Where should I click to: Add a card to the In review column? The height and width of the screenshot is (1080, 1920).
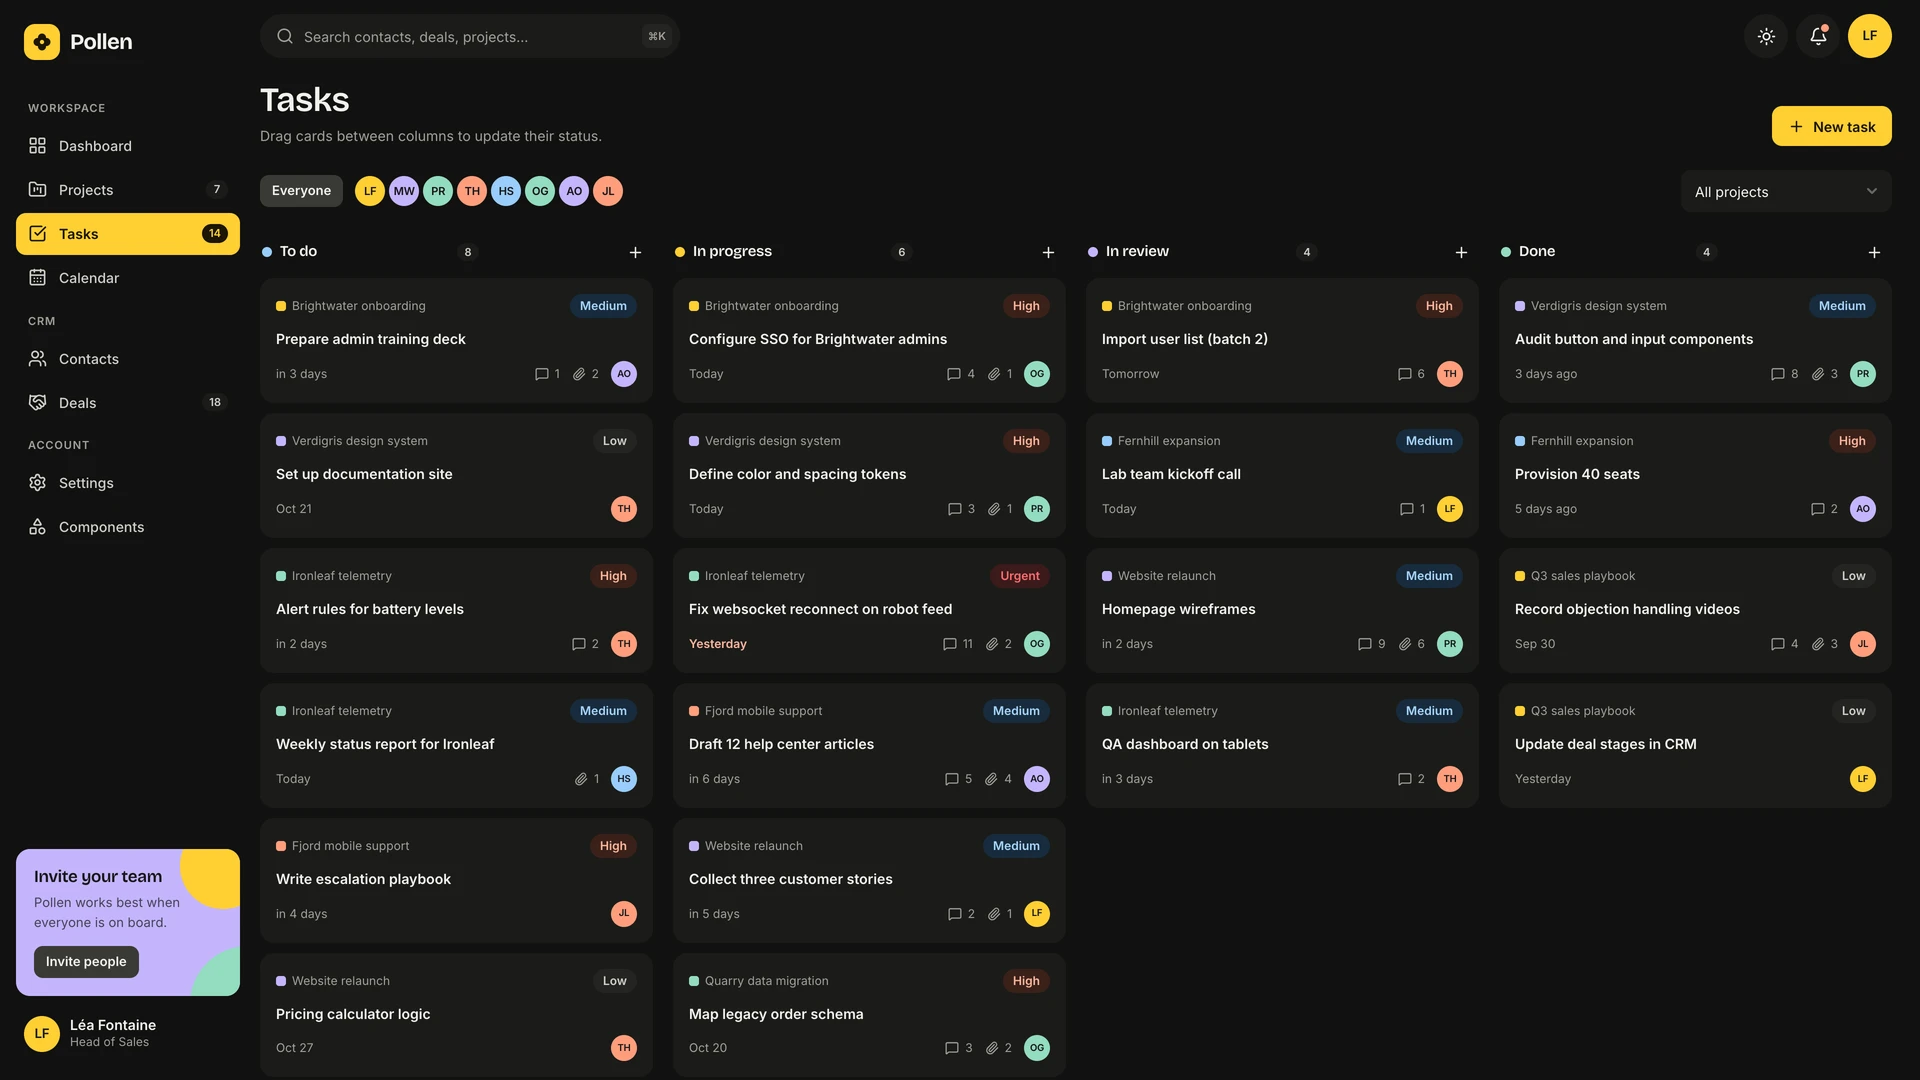click(1461, 252)
